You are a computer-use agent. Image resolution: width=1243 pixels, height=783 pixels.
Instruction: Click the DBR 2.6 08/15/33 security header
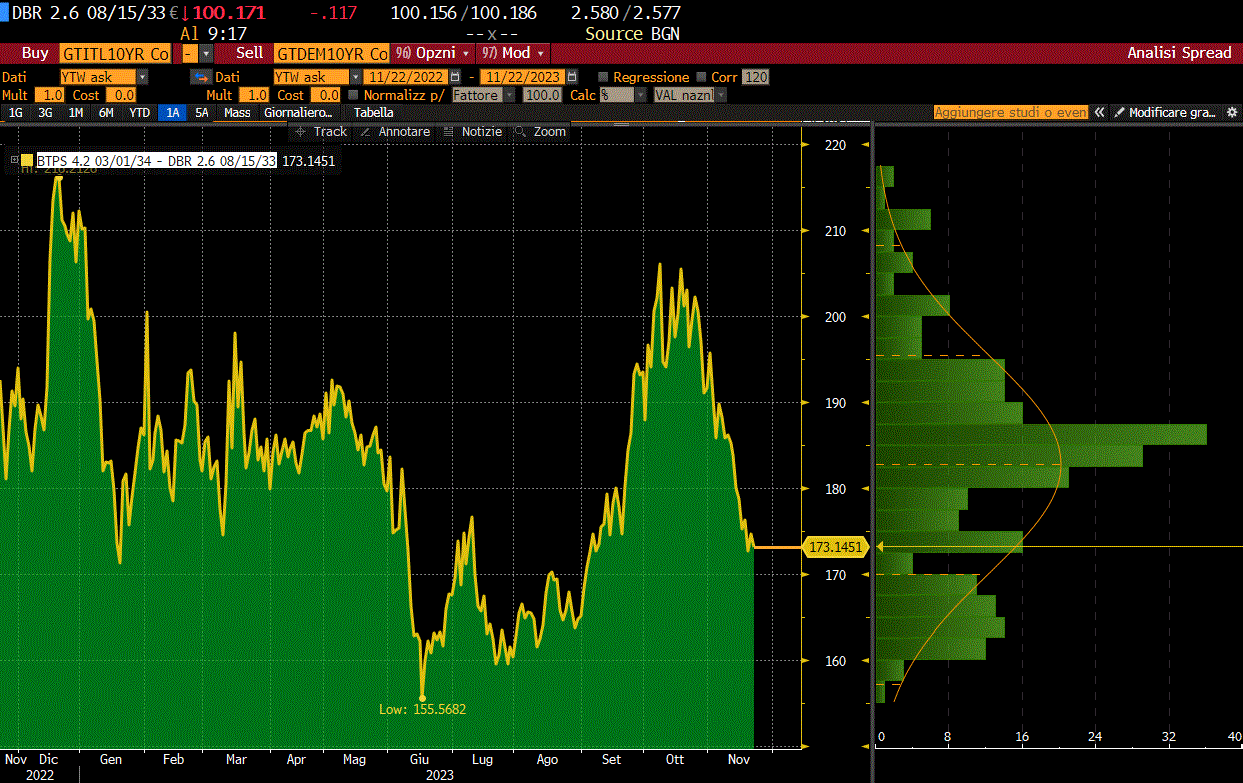tap(87, 13)
